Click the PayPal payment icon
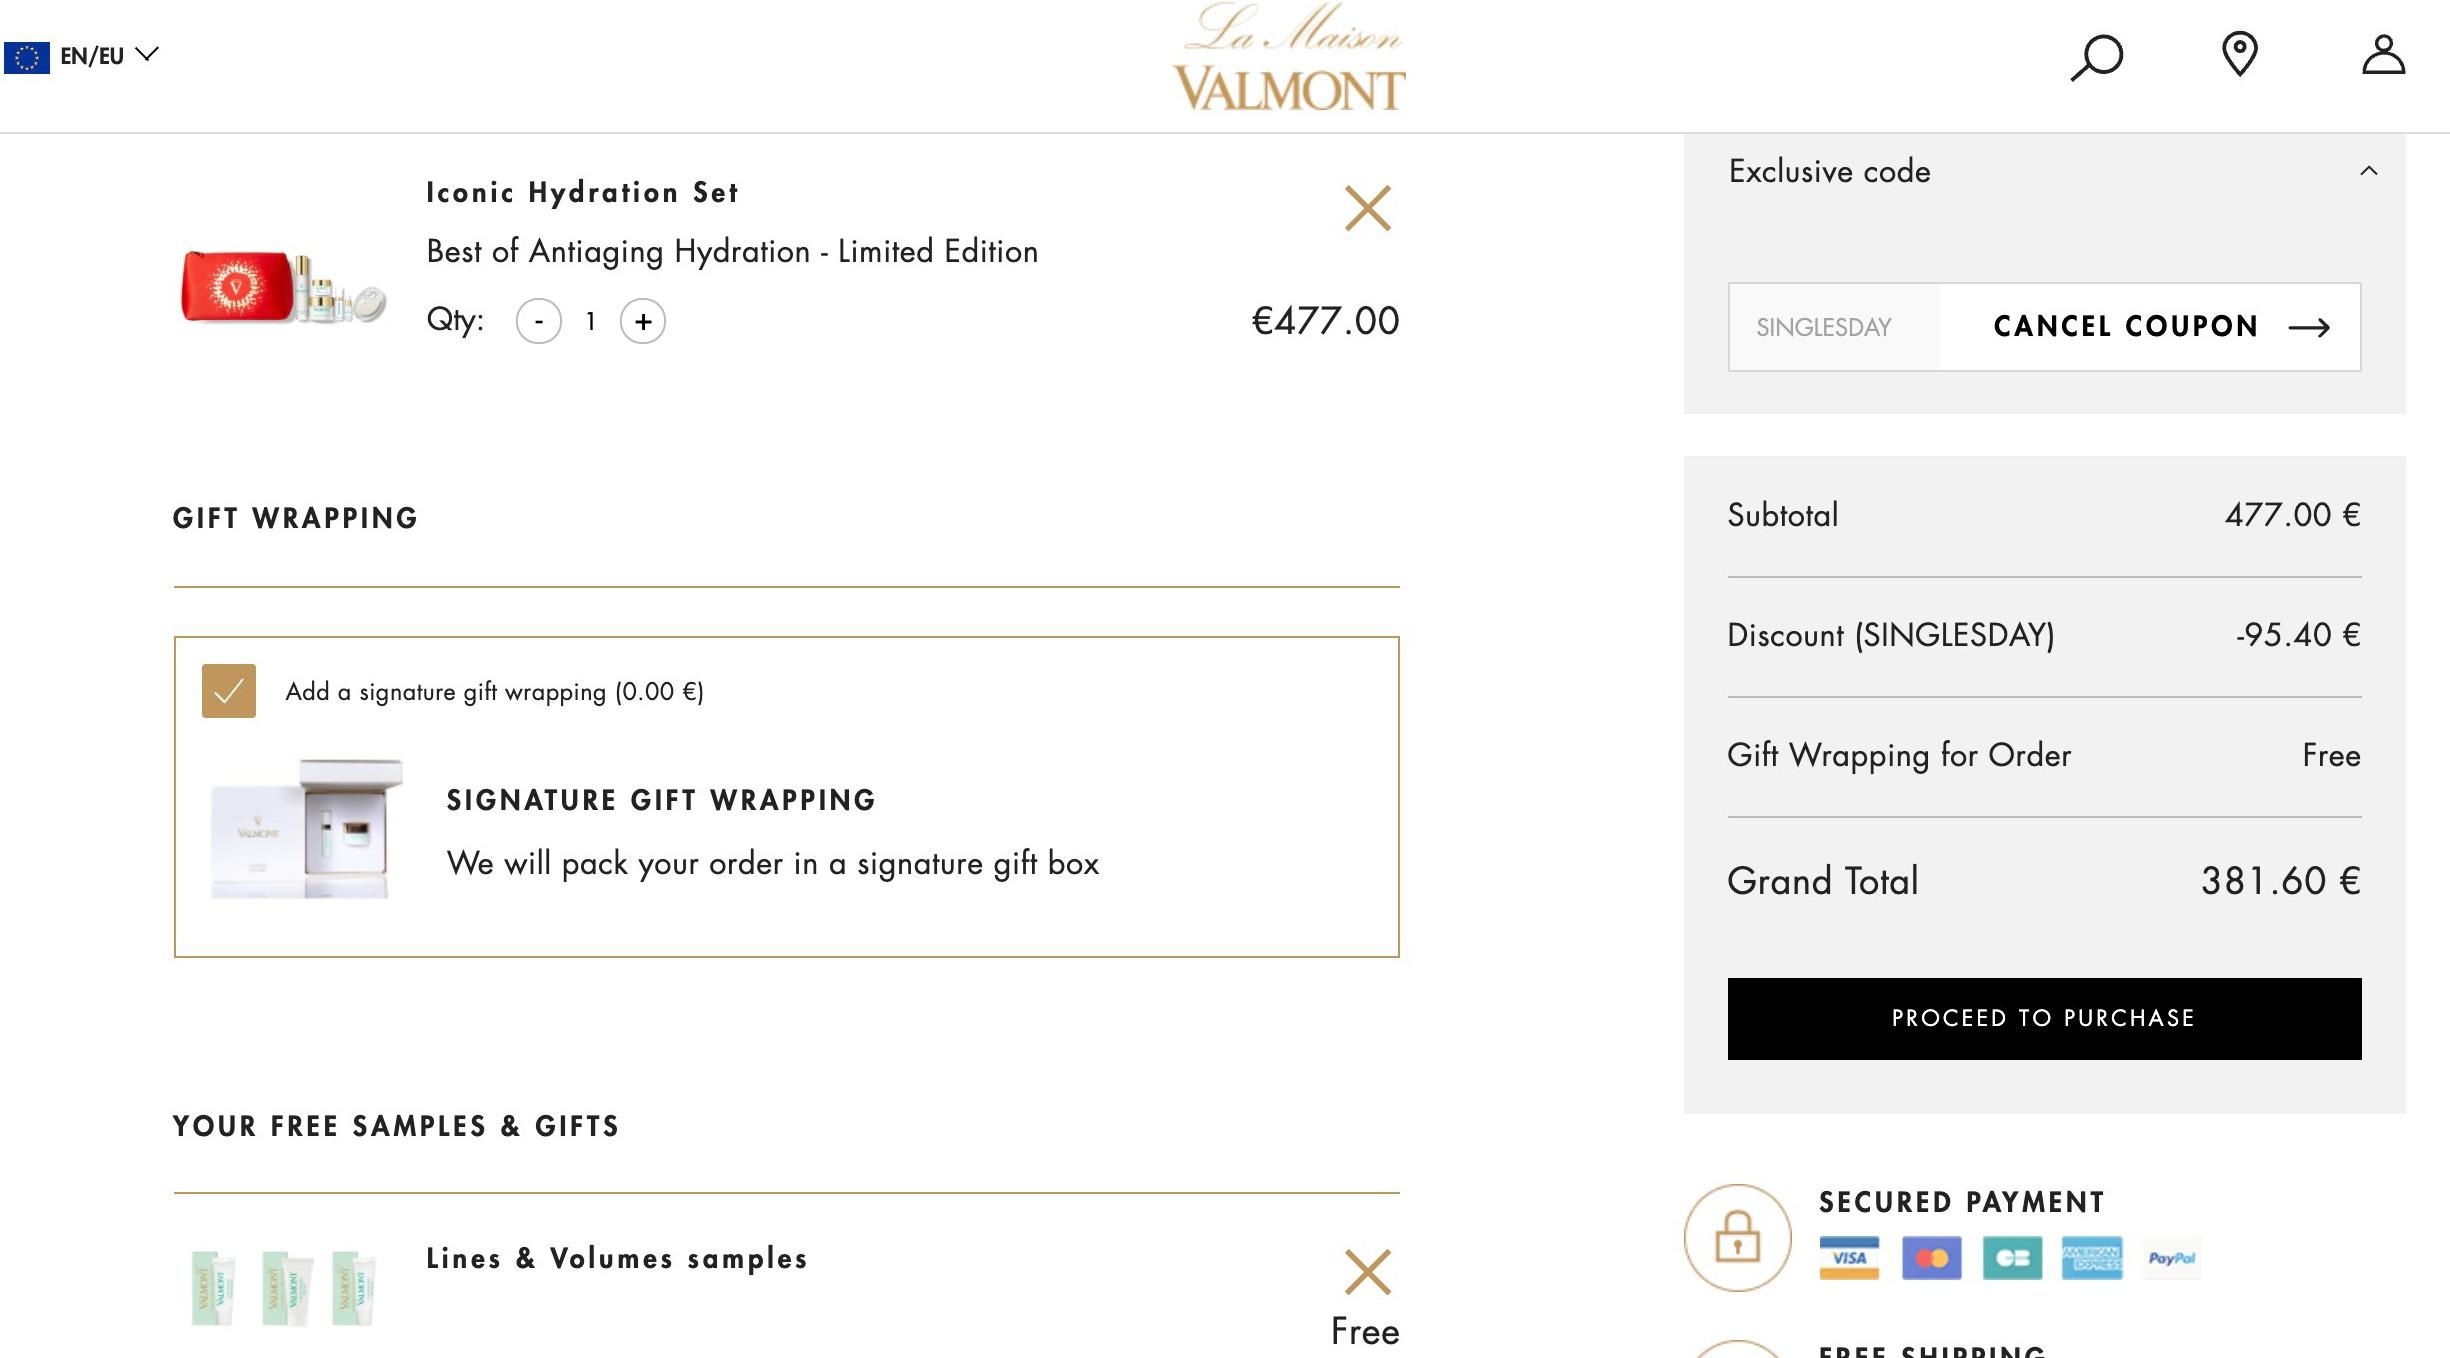 pyautogui.click(x=2171, y=1258)
